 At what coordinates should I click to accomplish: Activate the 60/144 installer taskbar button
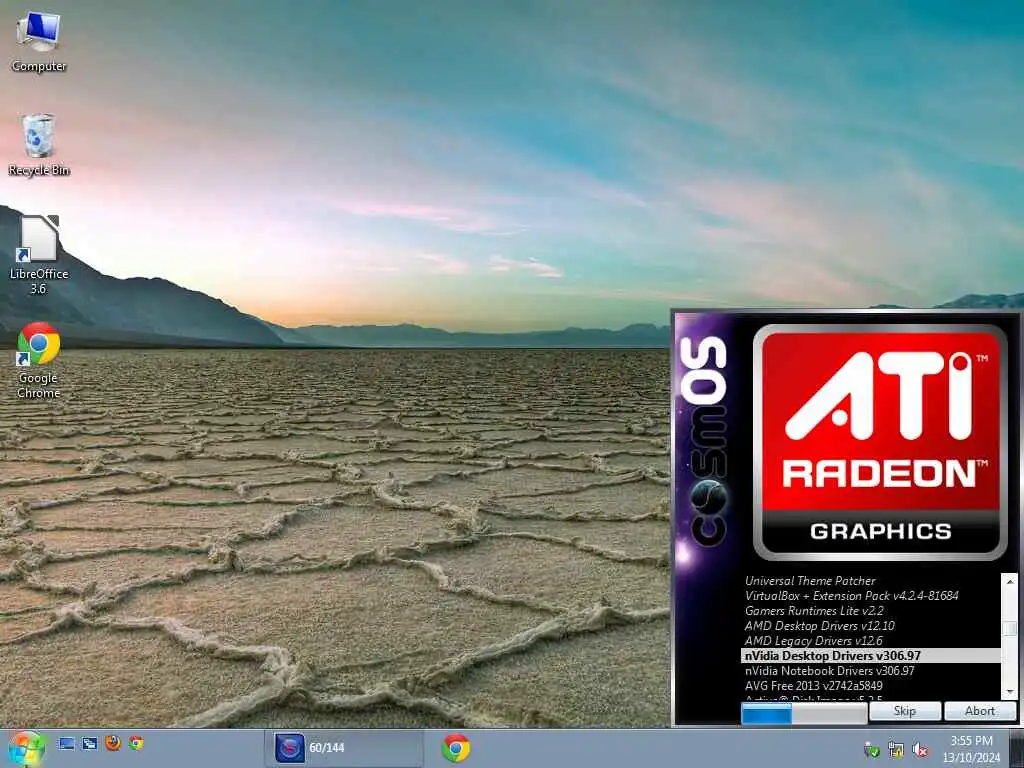point(344,748)
